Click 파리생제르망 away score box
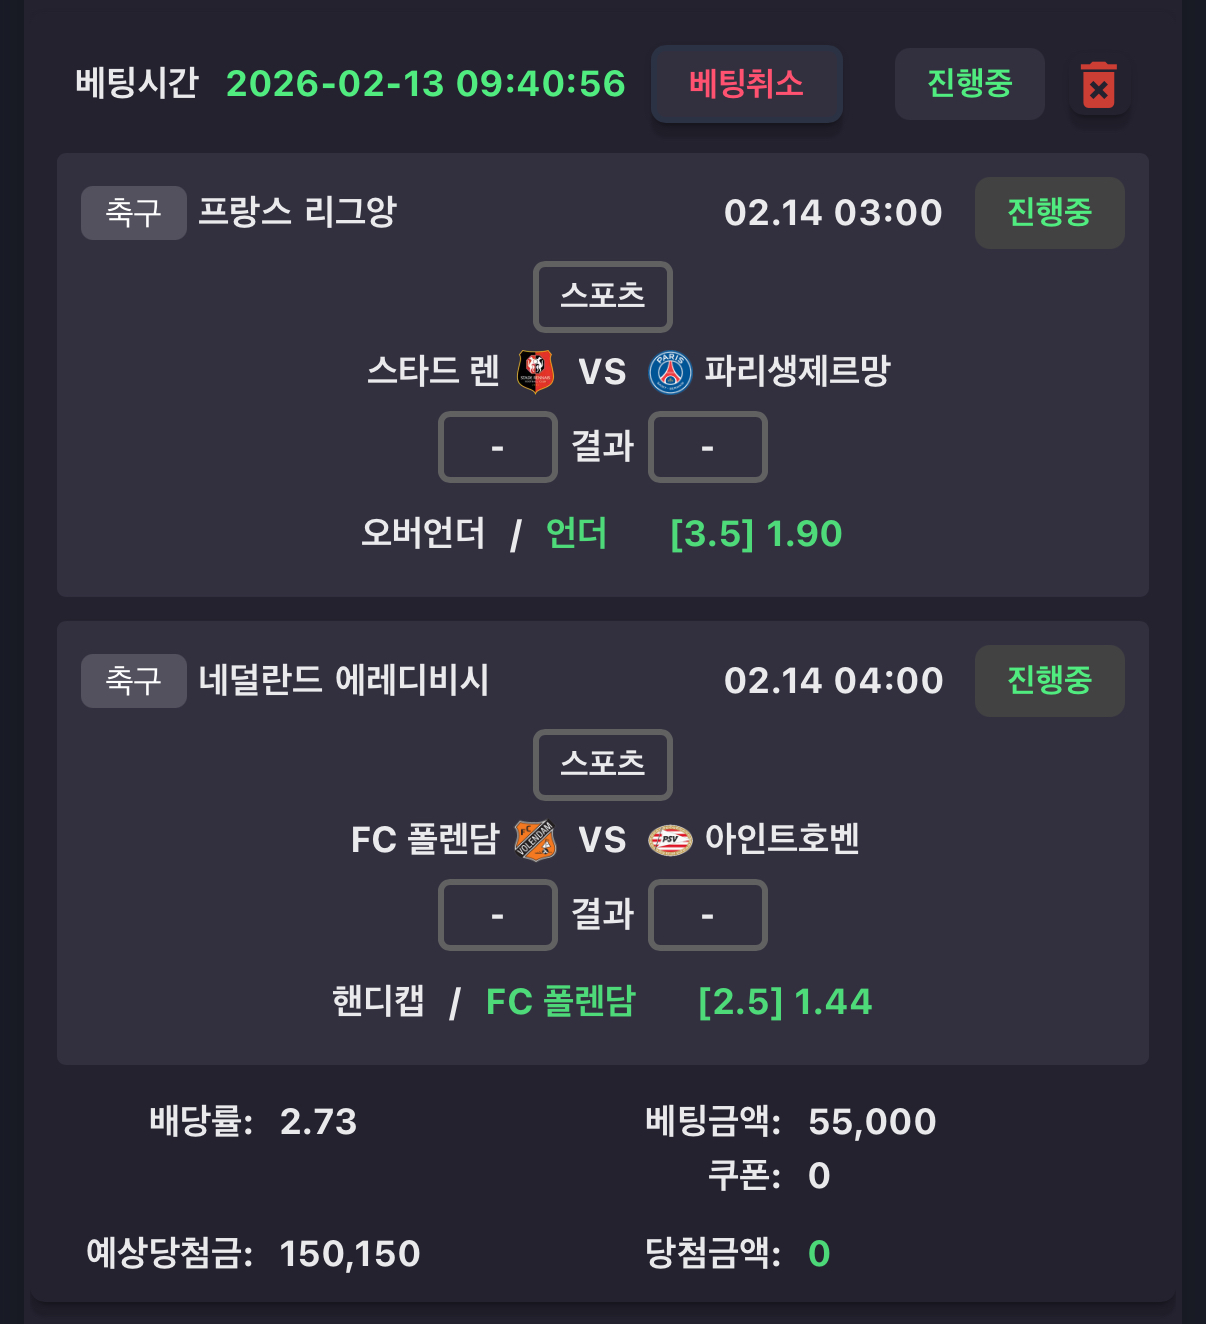Image resolution: width=1206 pixels, height=1324 pixels. coord(707,447)
